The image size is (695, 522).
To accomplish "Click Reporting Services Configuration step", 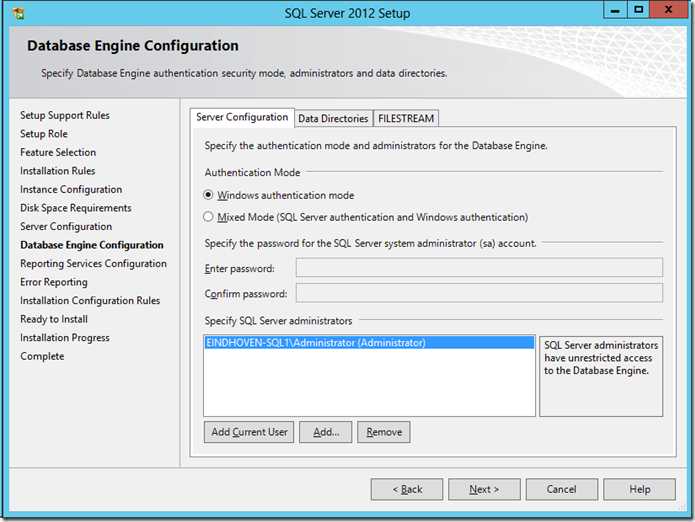I will [x=94, y=264].
